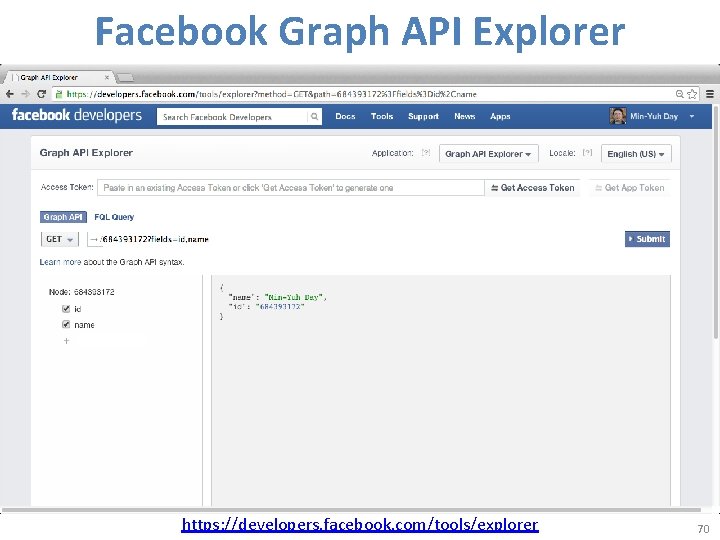
Task: Click the plus icon to add a field
Action: (x=66, y=341)
